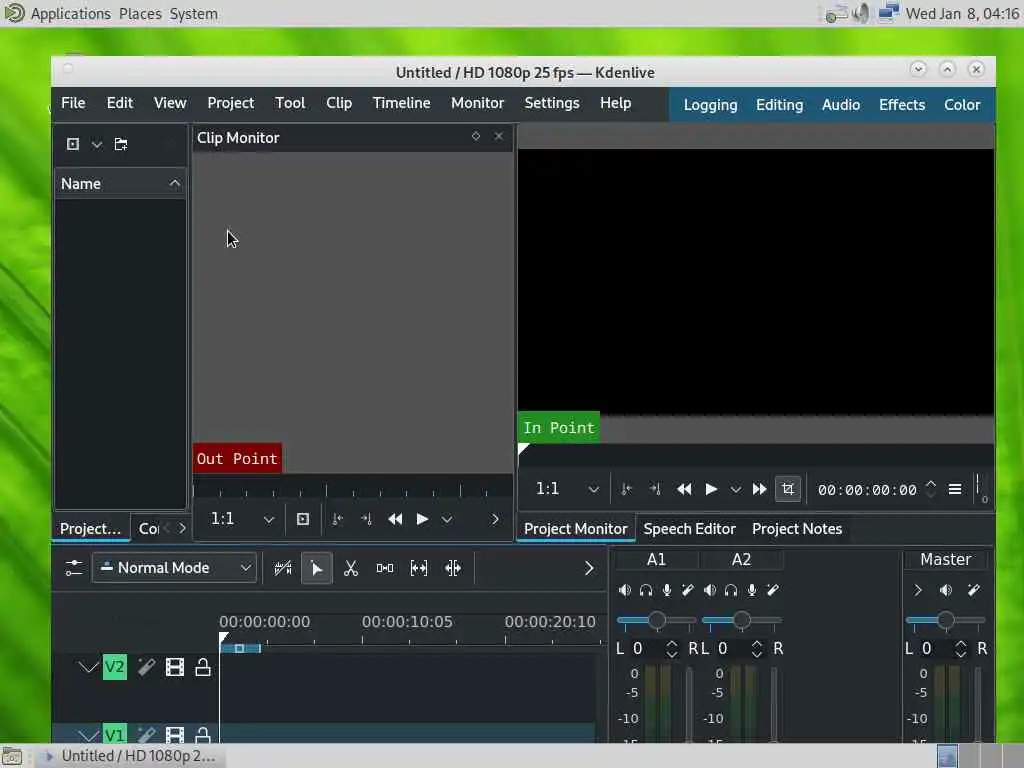Open Clip Monitor play options arrow
The image size is (1024, 768).
(447, 520)
